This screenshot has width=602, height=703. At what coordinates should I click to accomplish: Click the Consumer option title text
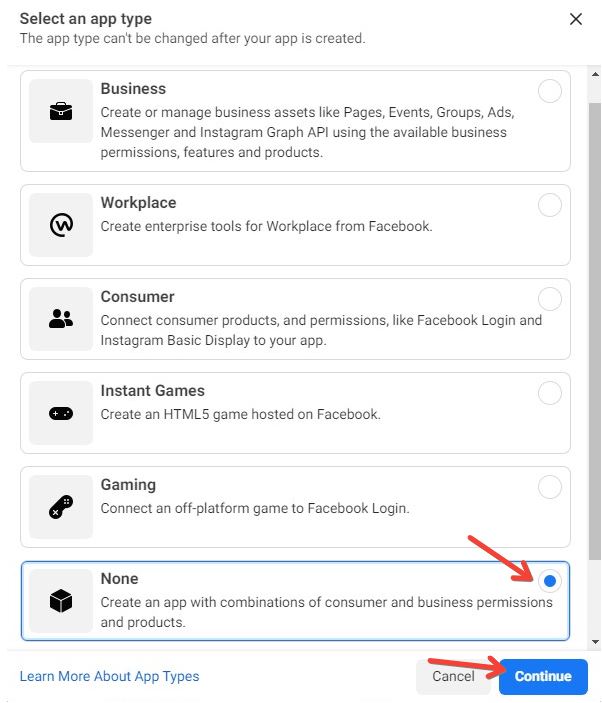[137, 297]
